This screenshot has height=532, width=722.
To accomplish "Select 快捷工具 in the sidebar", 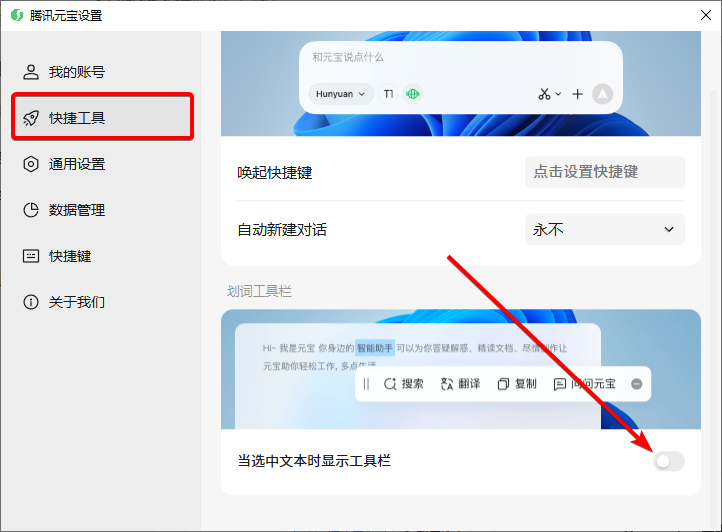I will pos(76,118).
